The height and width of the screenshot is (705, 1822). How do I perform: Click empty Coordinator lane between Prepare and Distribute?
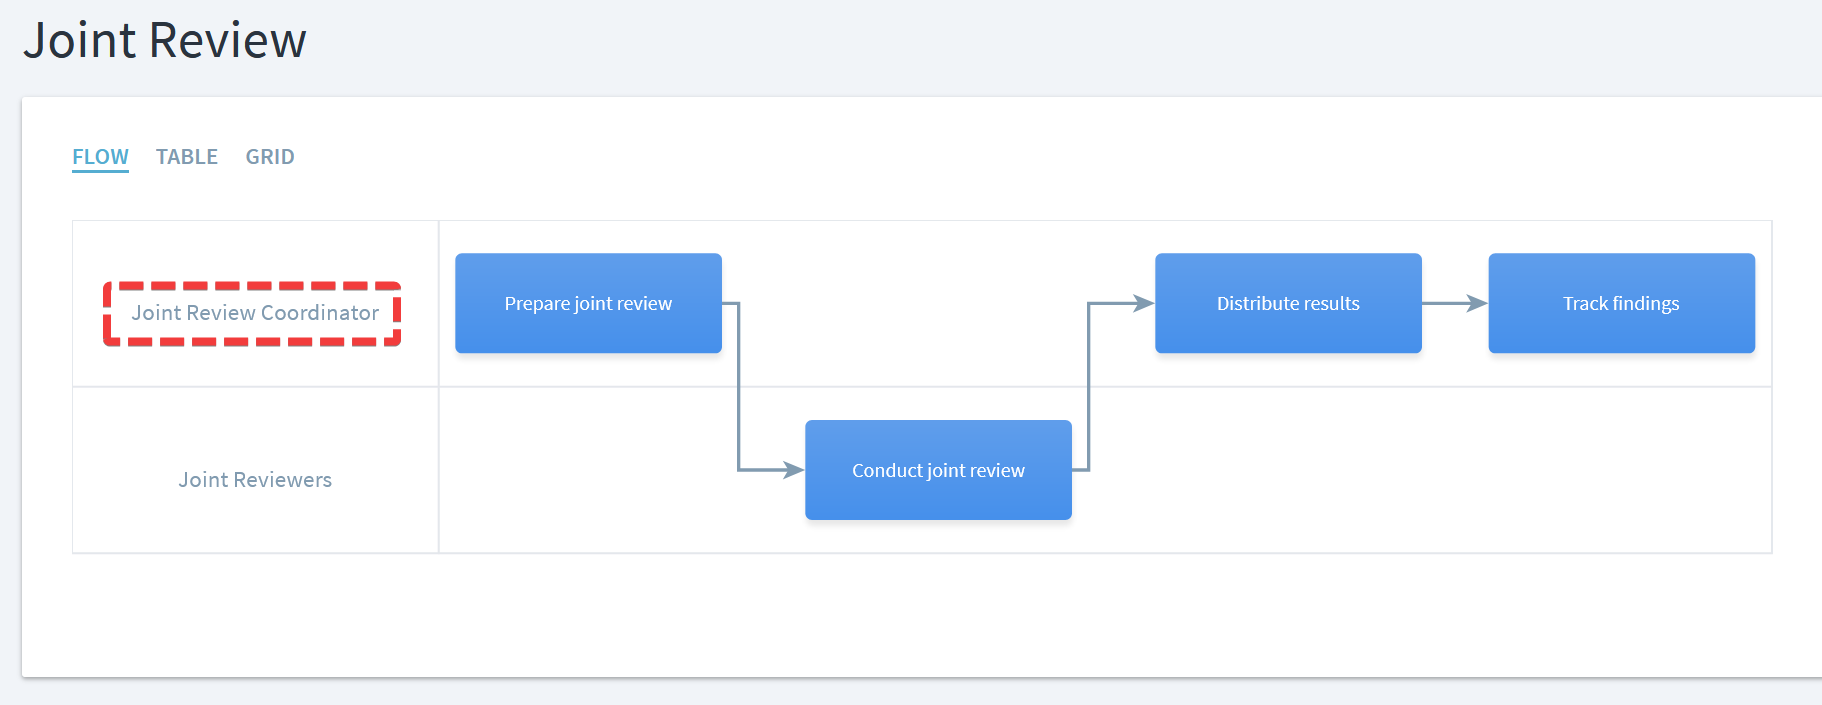[938, 303]
